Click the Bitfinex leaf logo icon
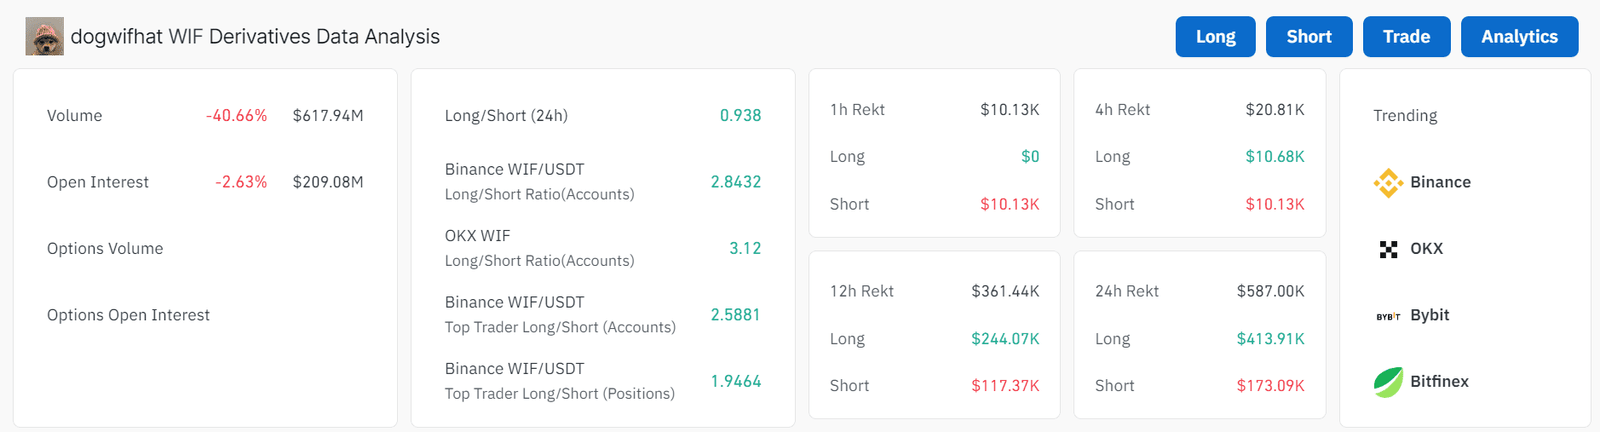1600x432 pixels. tap(1388, 382)
